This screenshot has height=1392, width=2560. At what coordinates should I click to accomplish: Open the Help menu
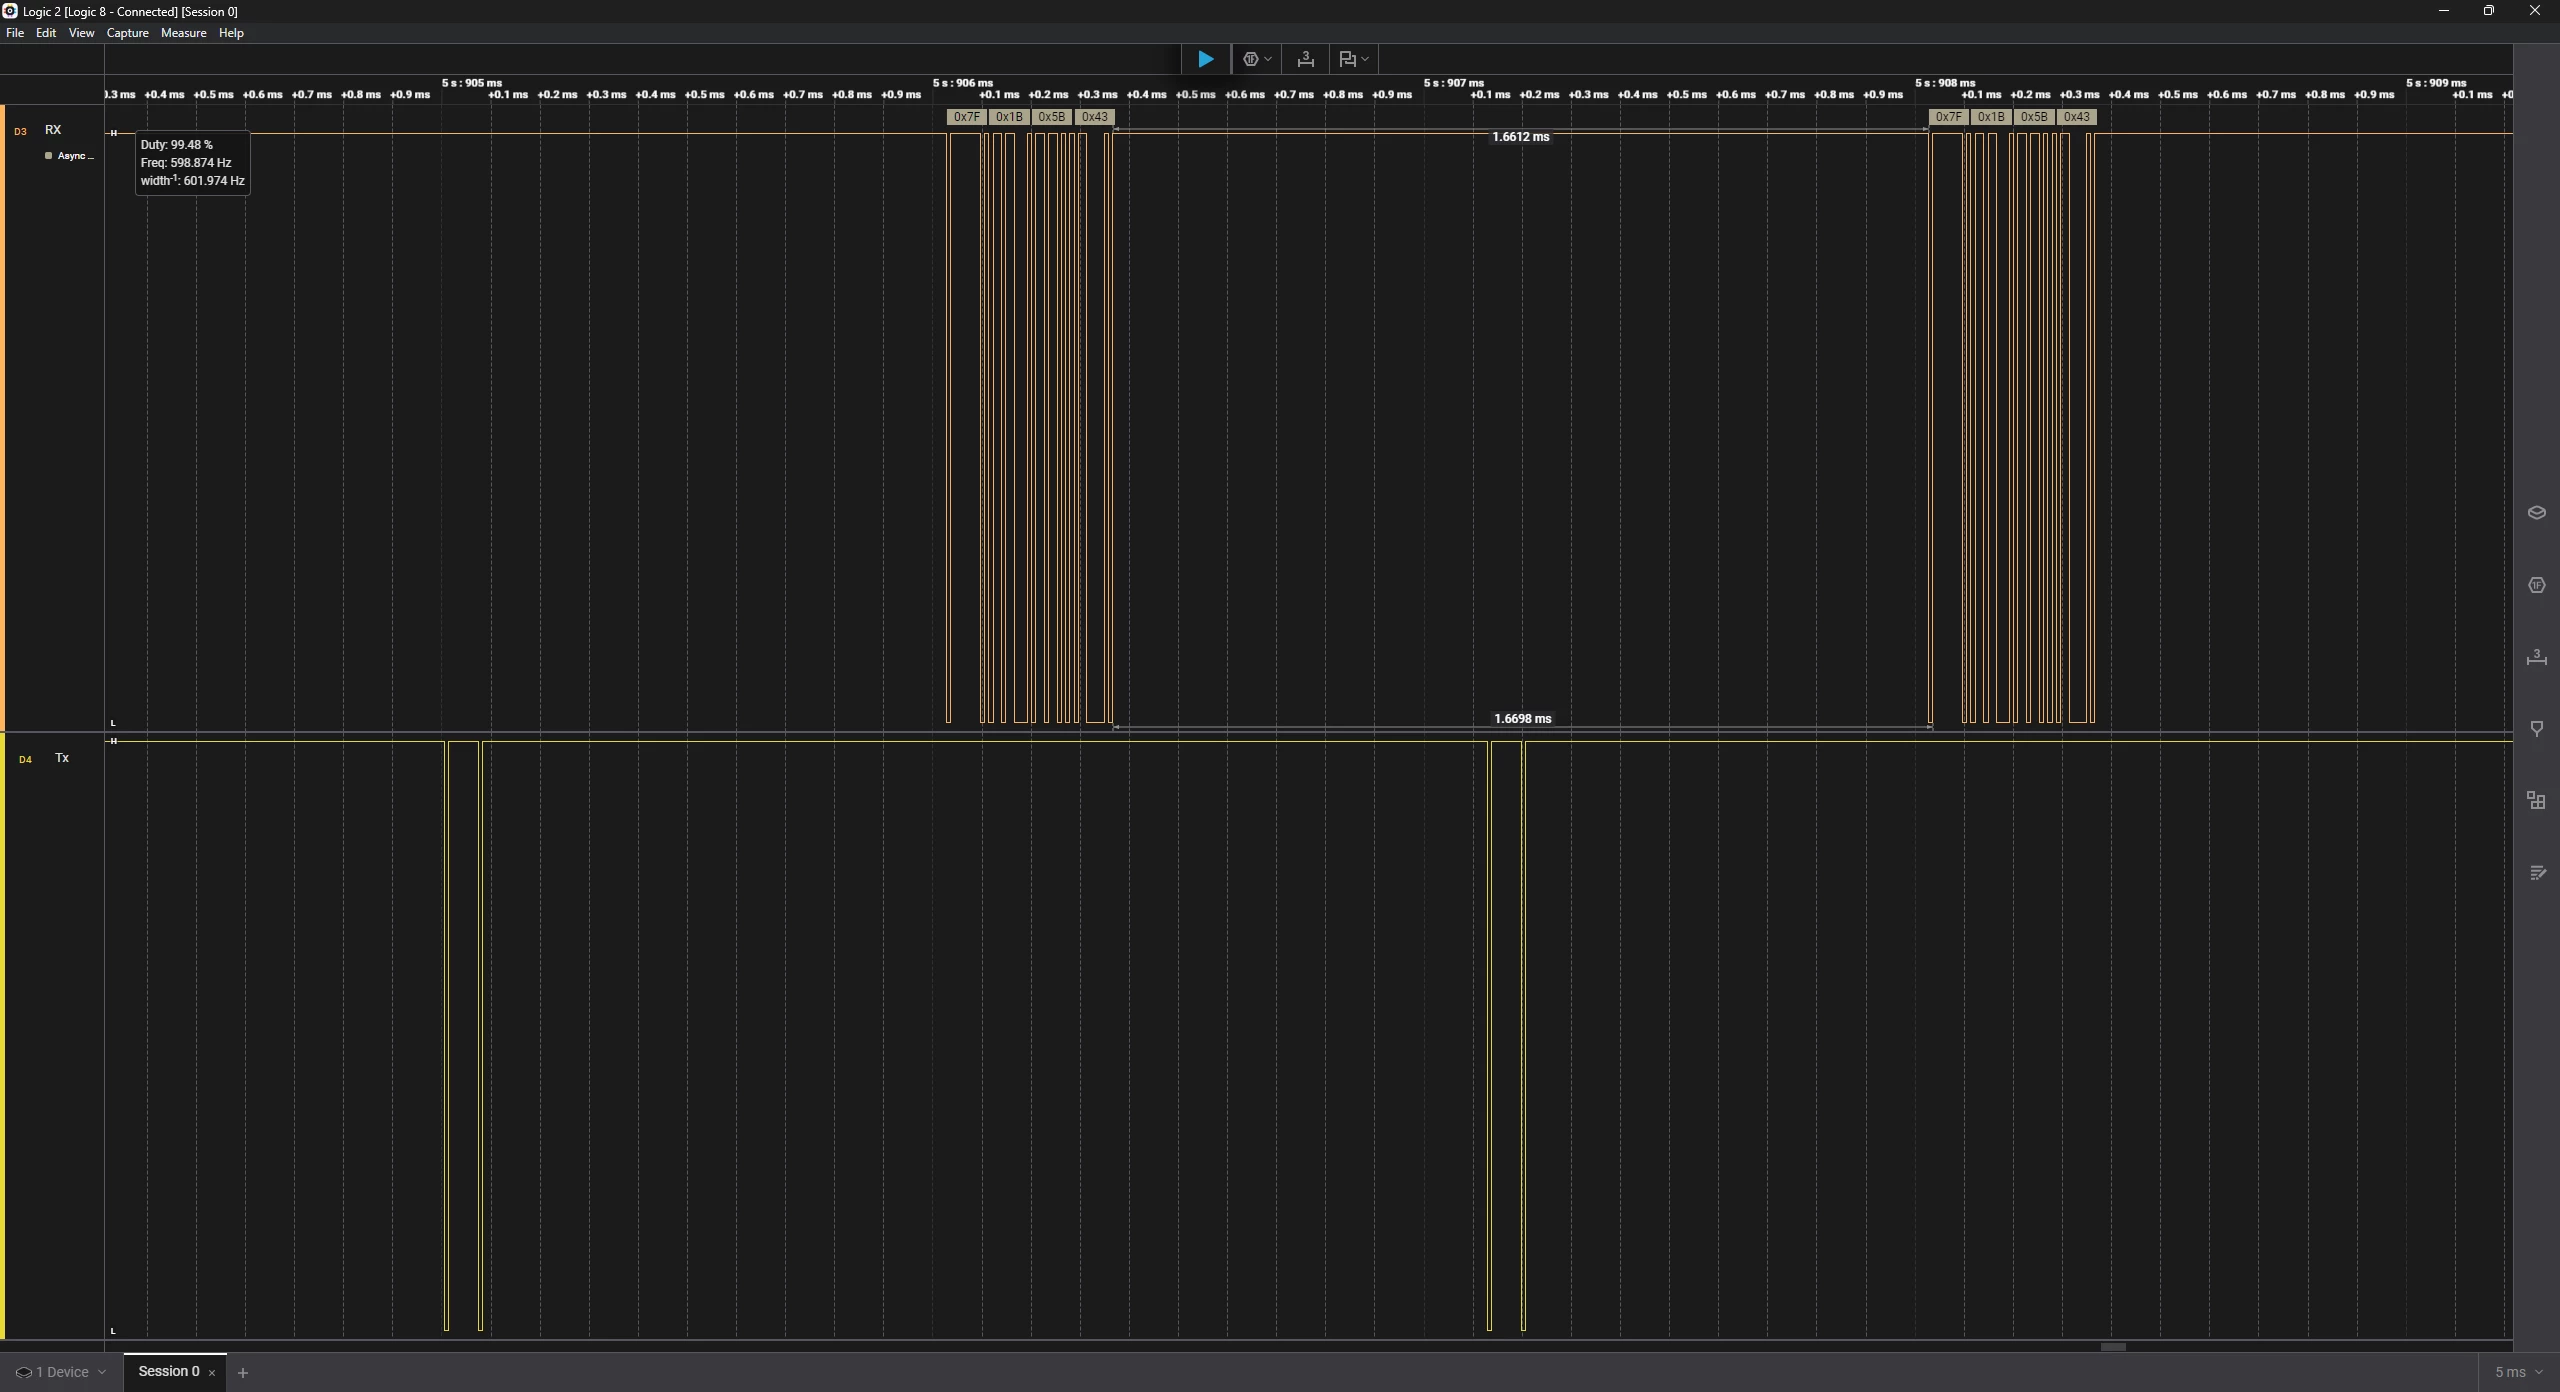coord(231,33)
